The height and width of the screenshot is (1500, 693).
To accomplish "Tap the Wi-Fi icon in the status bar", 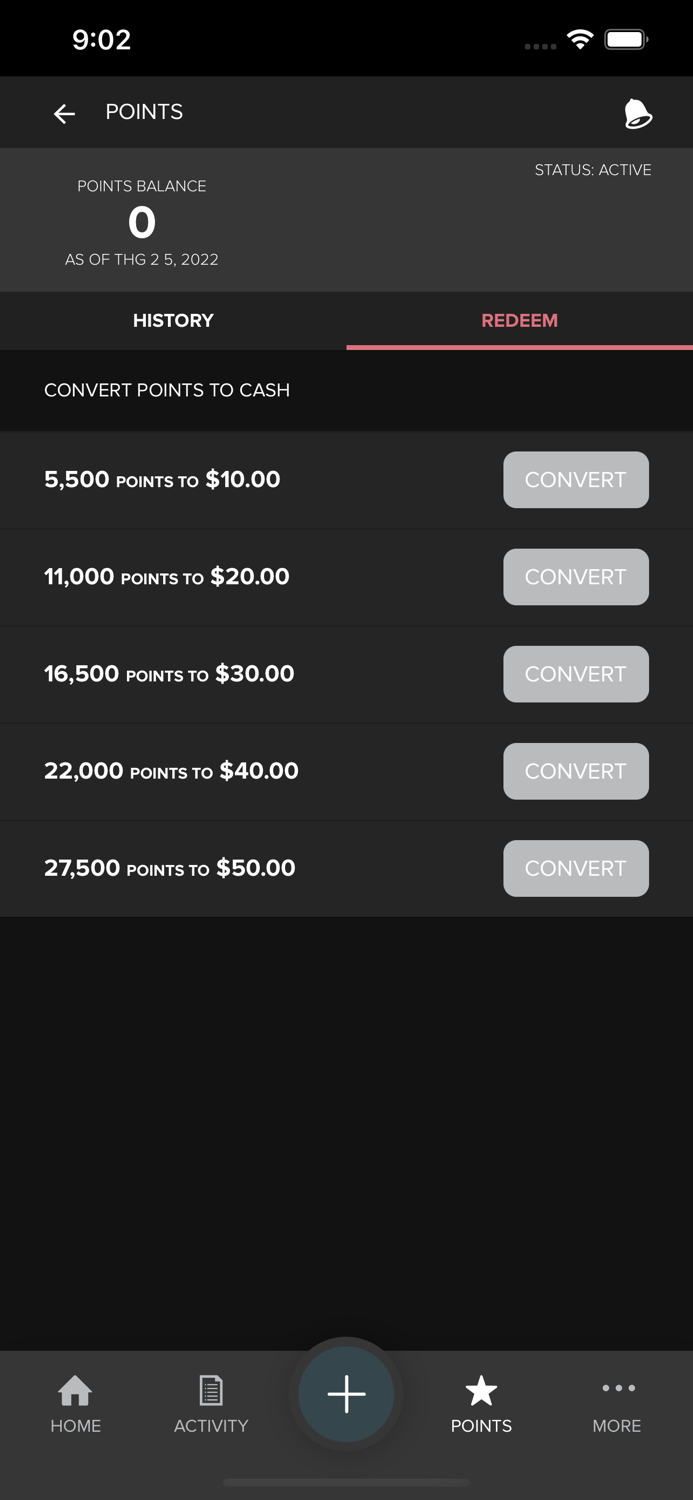I will point(581,39).
